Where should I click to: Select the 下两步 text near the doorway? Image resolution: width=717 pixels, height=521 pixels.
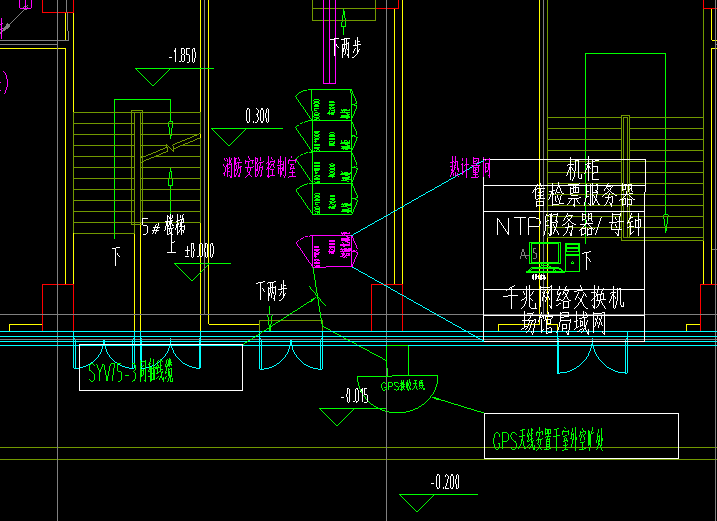click(272, 291)
